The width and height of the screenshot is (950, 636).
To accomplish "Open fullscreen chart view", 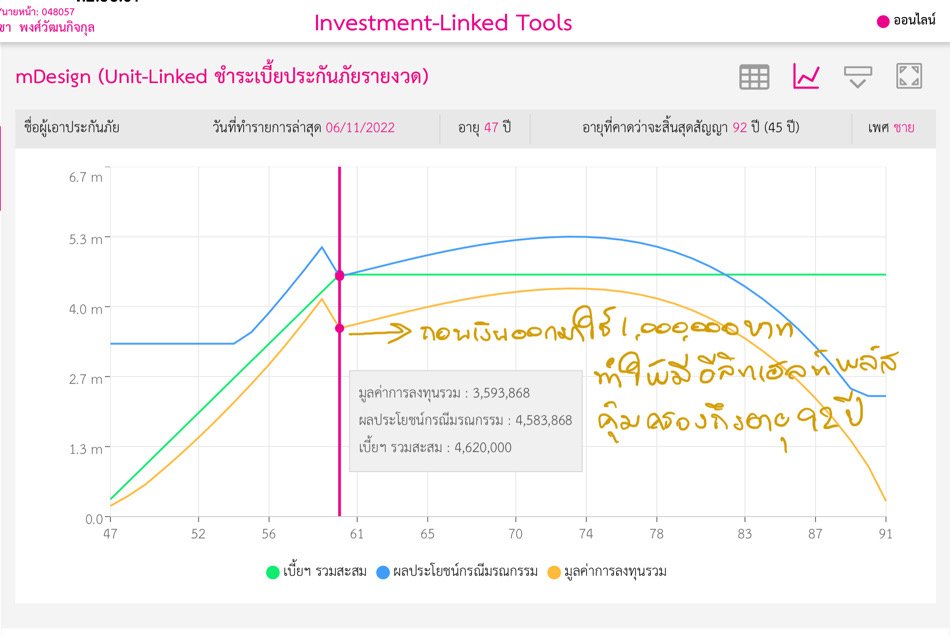I will (909, 77).
